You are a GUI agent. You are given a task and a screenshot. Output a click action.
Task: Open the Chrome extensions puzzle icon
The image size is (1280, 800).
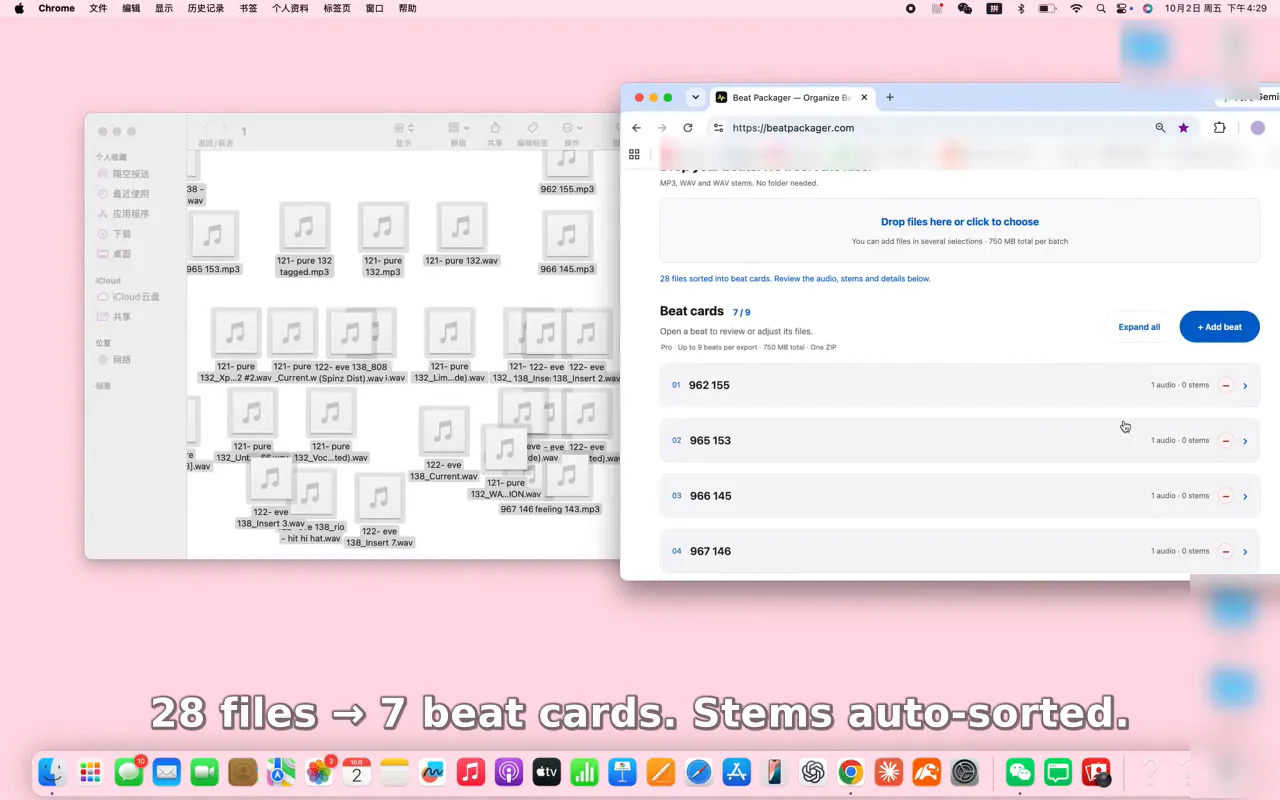1220,128
